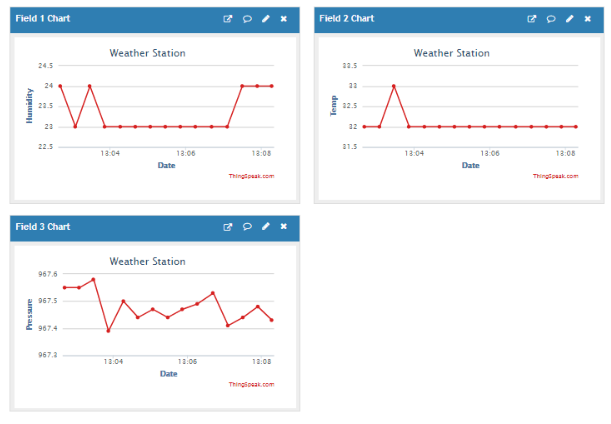Viewport: 611px width, 424px height.
Task: Click the Weather Station title in Field 2 chart
Action: point(451,53)
